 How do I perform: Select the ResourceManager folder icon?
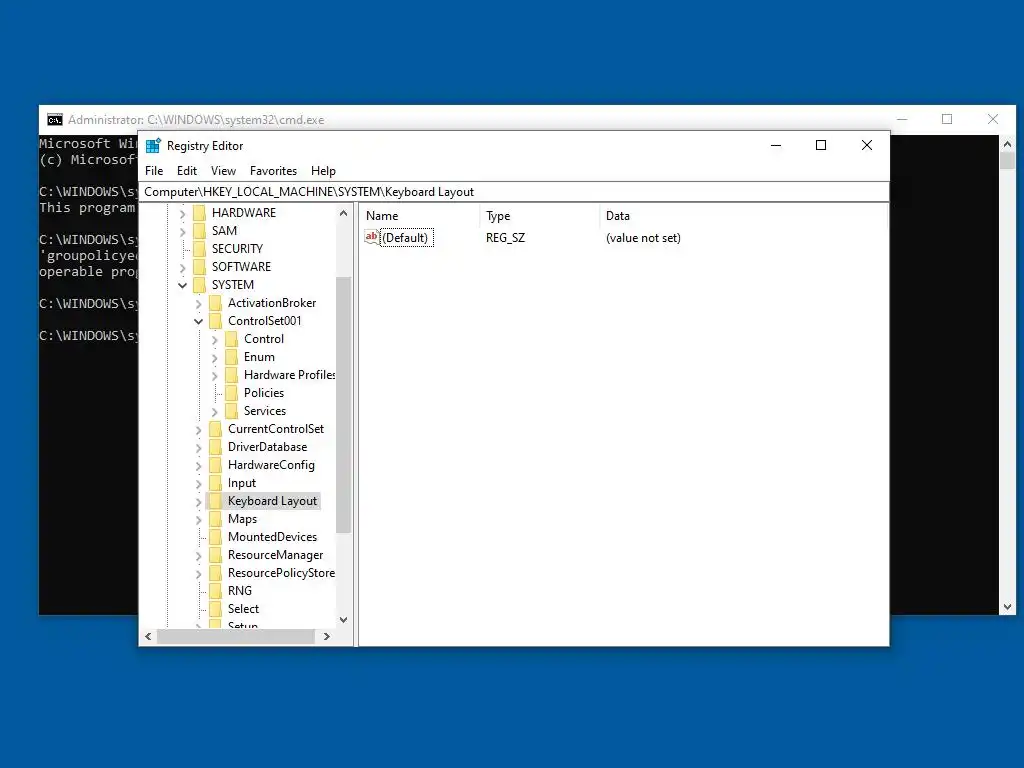point(216,555)
